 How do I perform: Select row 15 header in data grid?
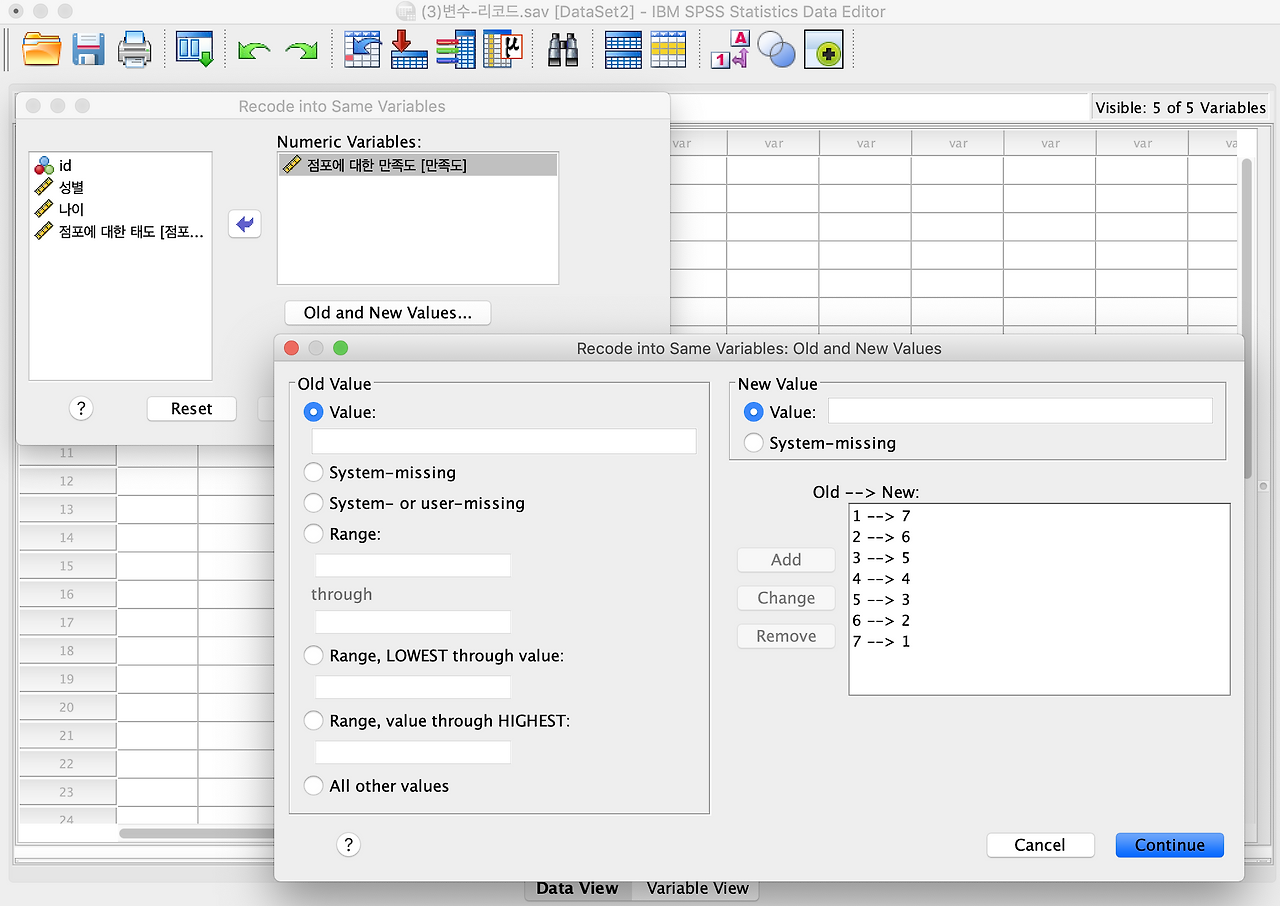[x=67, y=566]
